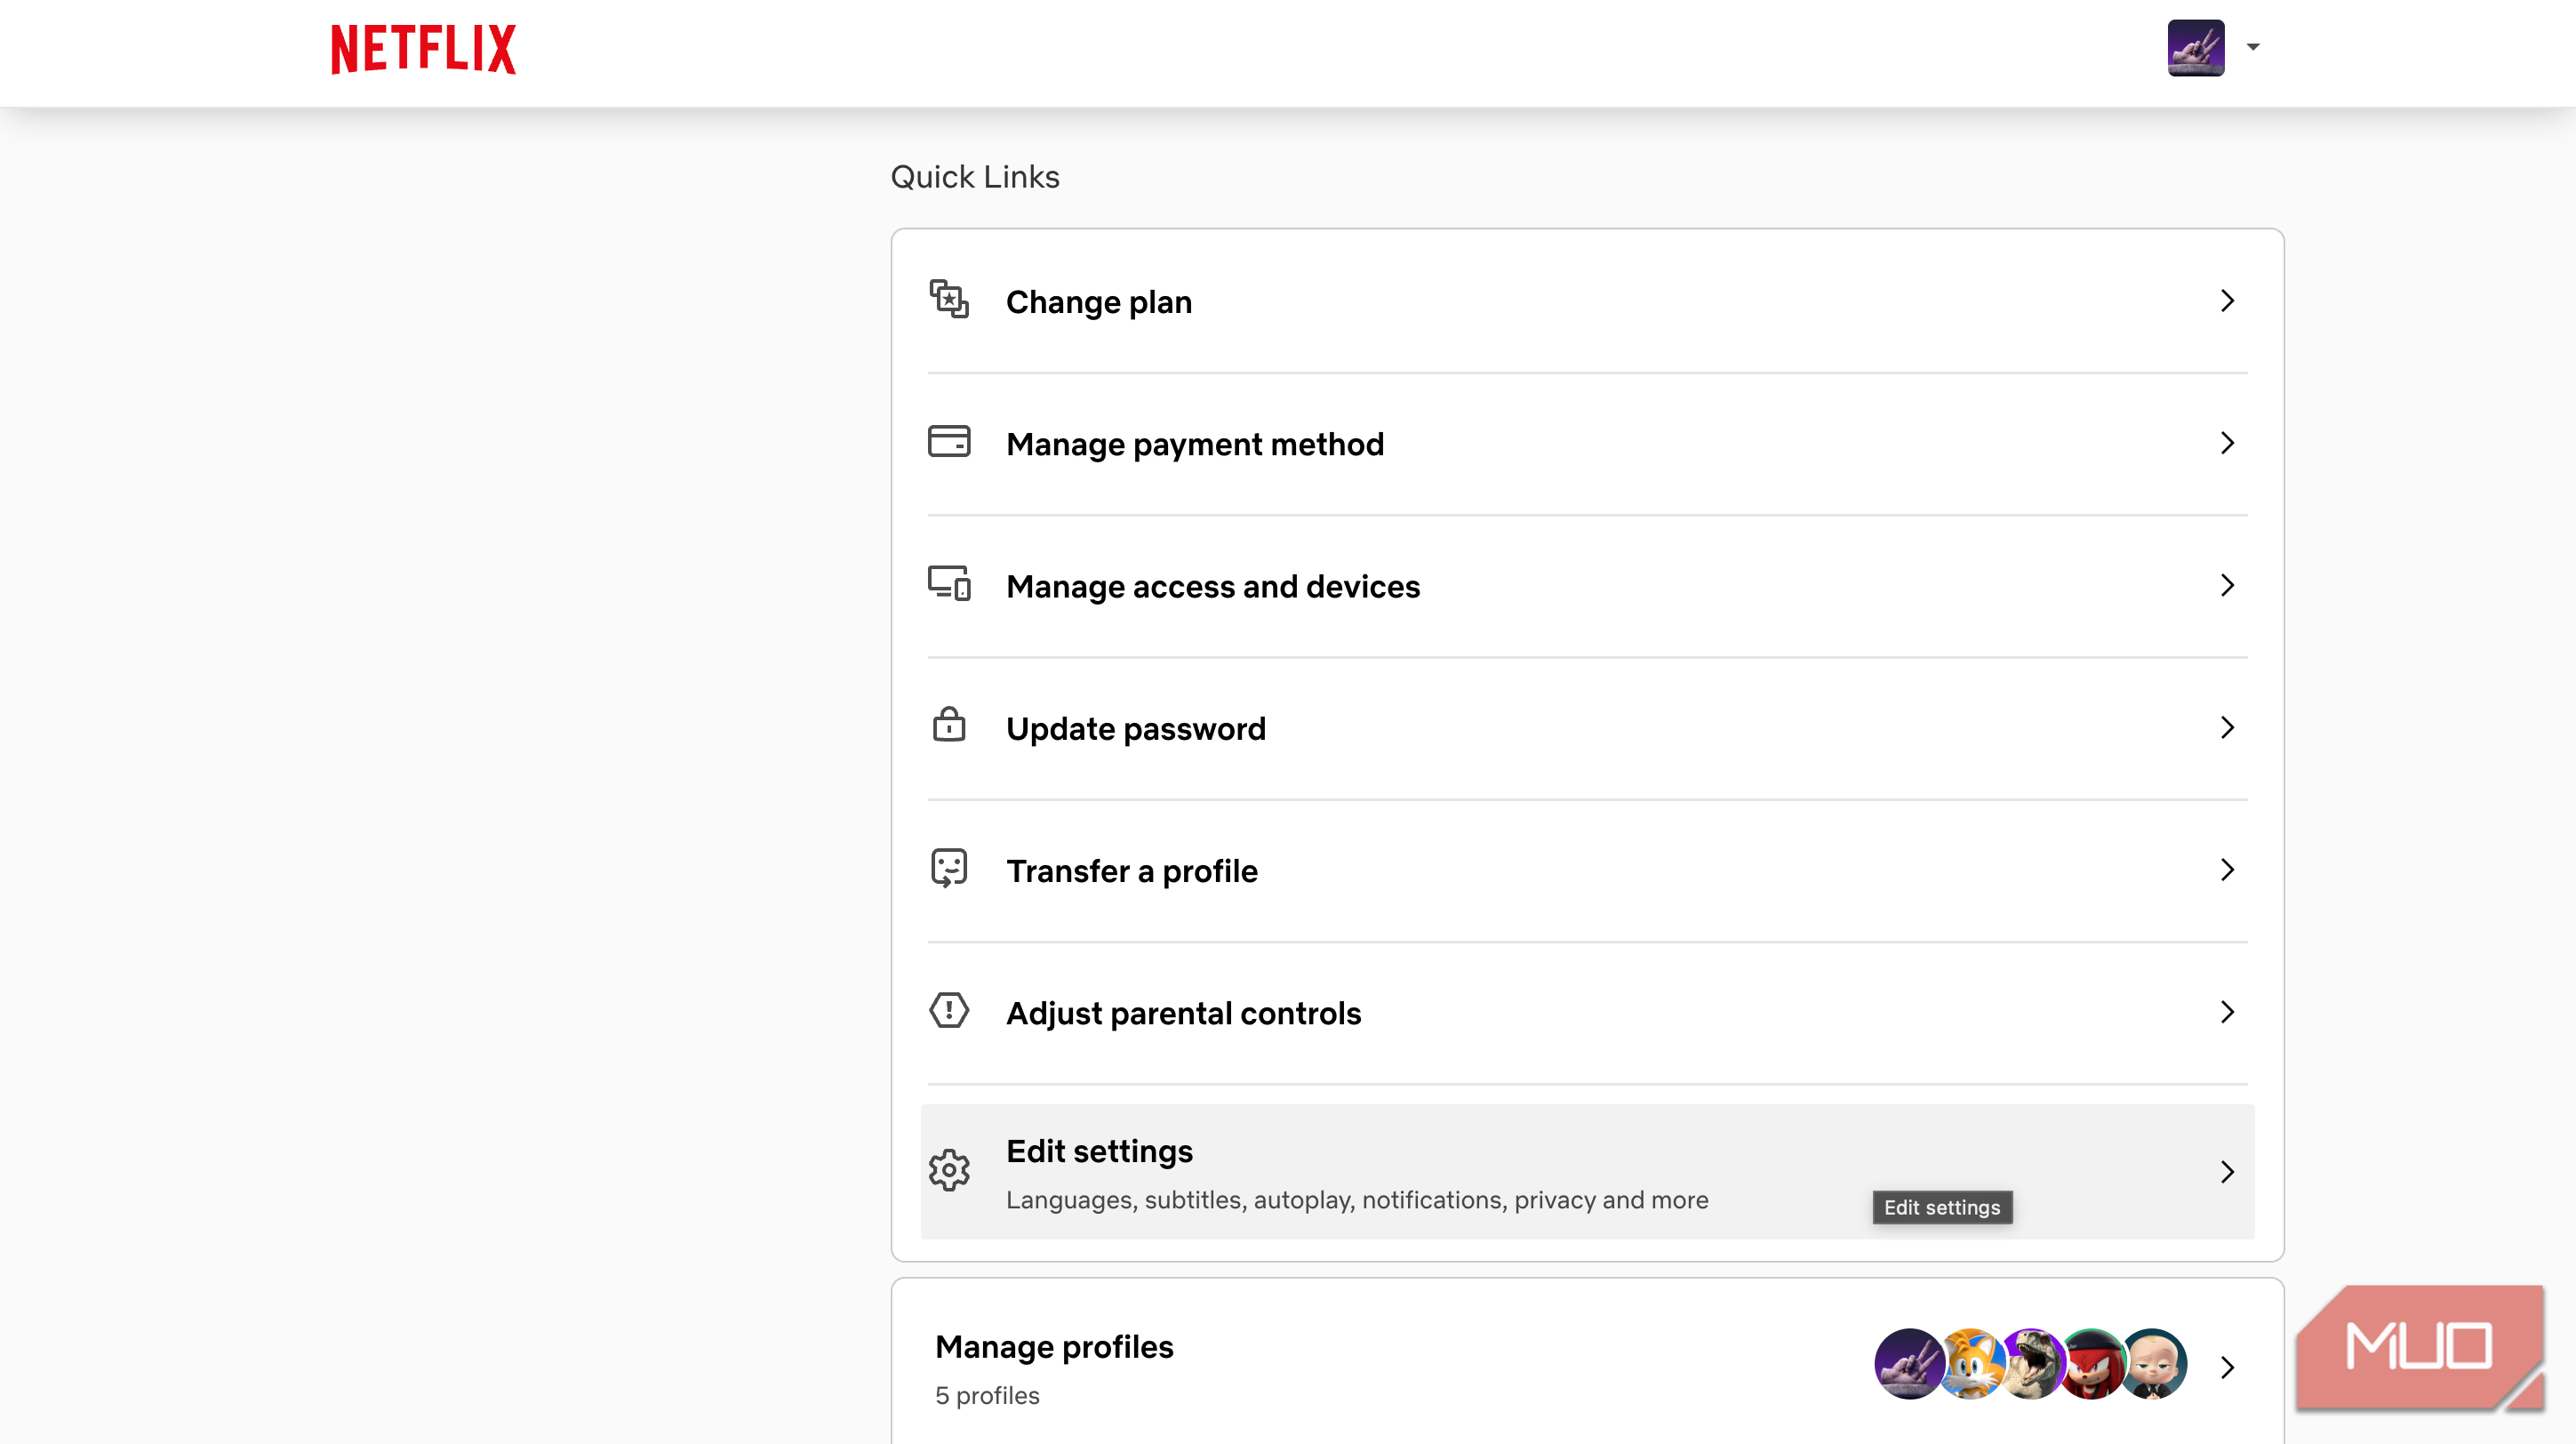Open the Update password chevron arrow
The width and height of the screenshot is (2576, 1444).
coord(2227,728)
